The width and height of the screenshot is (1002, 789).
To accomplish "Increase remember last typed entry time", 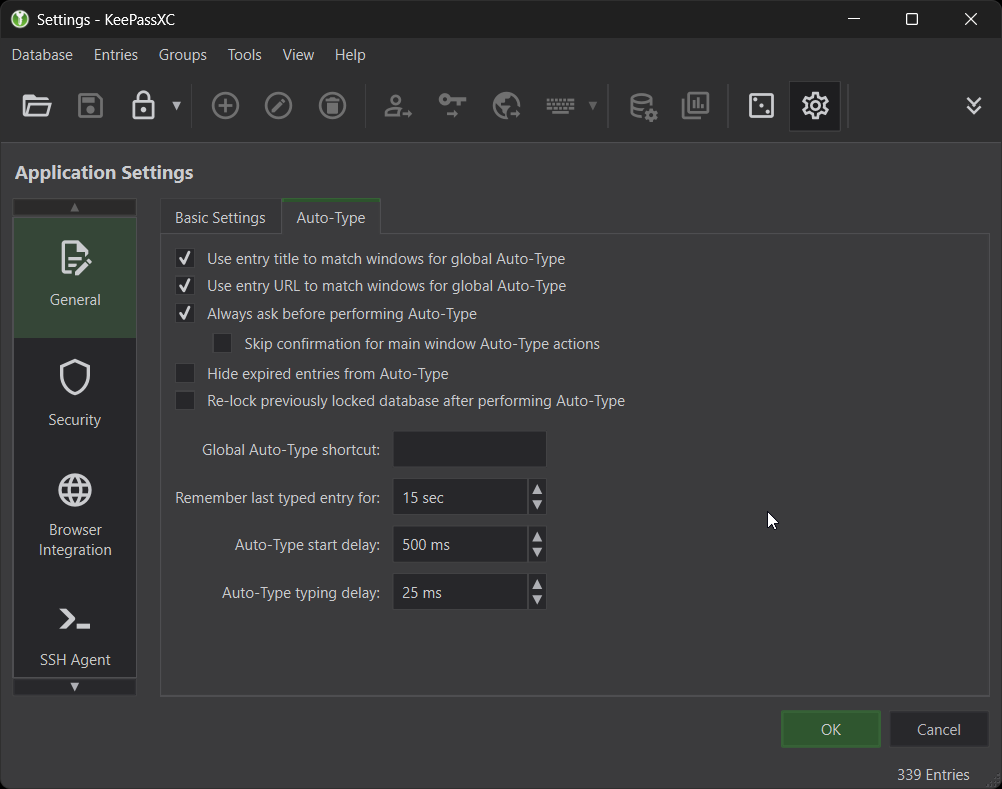I will (x=537, y=489).
